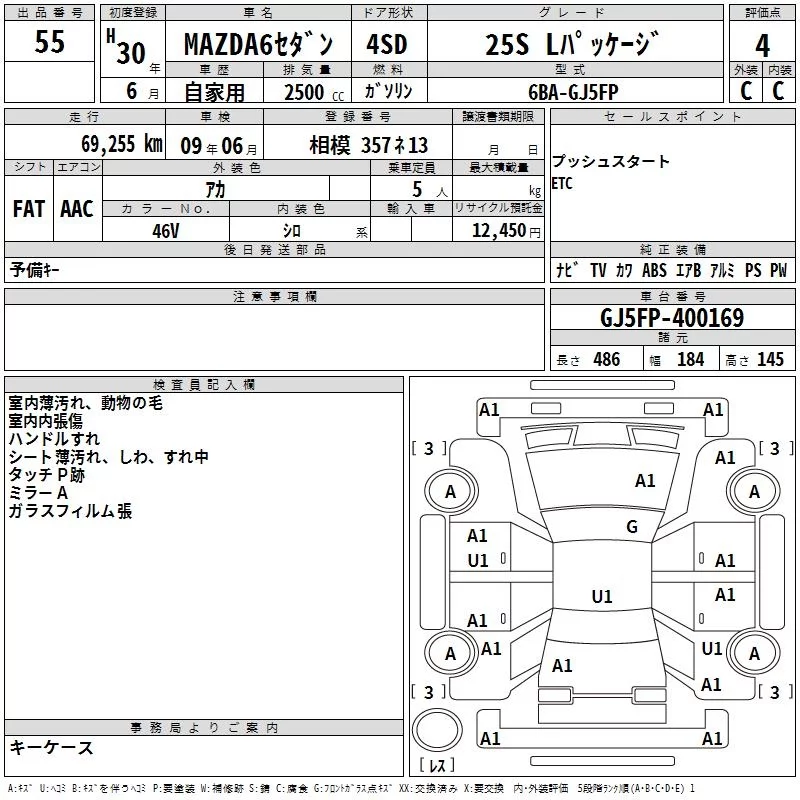800x800 pixels.
Task: Select the ABS equipment code
Action: pyautogui.click(x=654, y=270)
